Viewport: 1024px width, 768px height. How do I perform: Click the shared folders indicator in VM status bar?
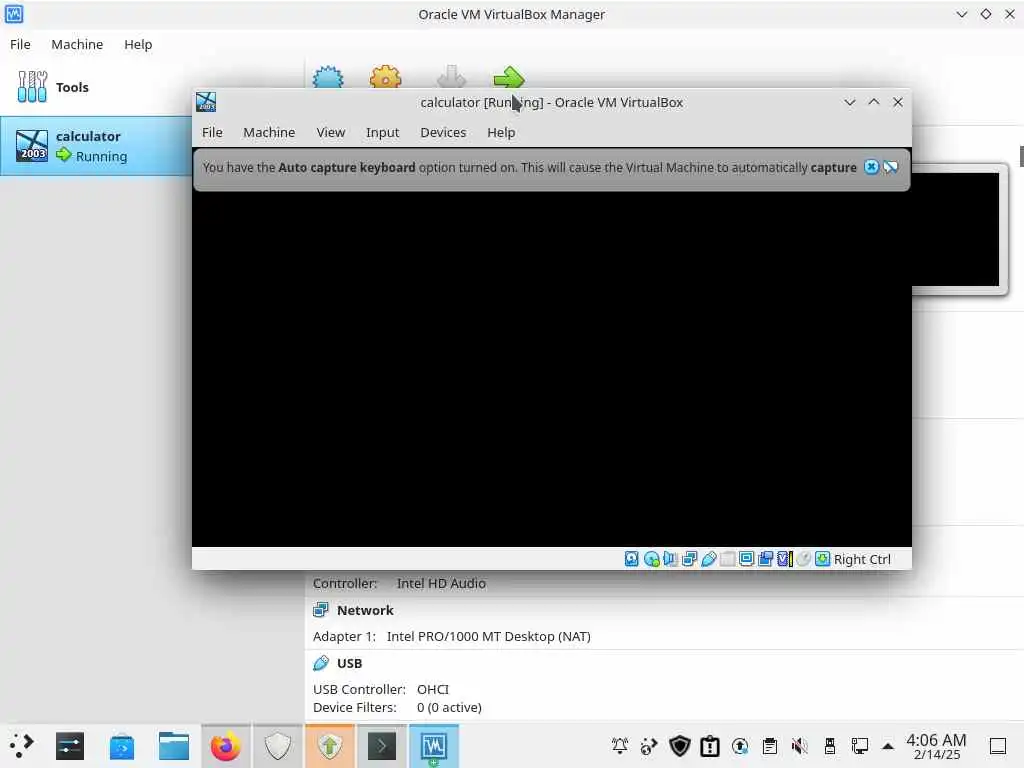tap(728, 559)
